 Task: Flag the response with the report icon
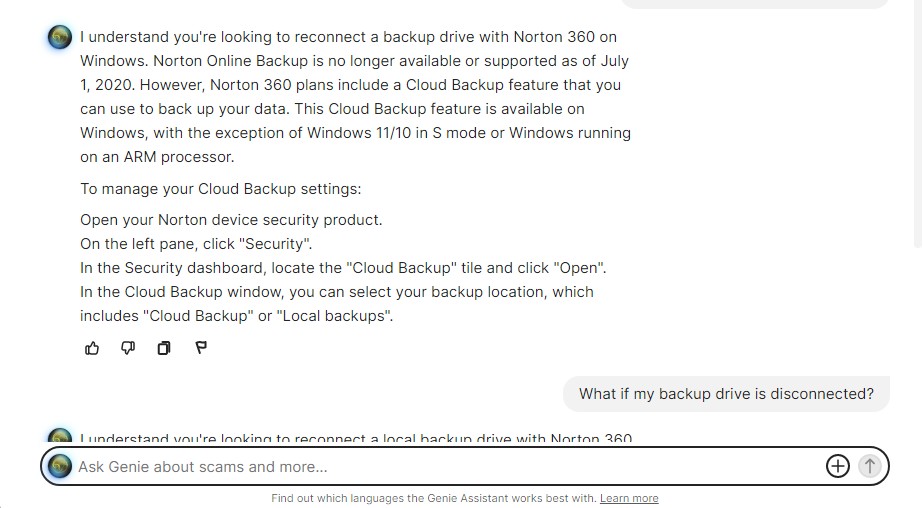(201, 348)
